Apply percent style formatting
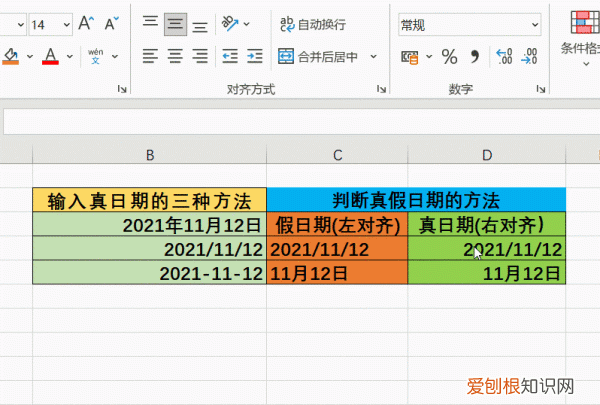600x405 pixels. [449, 57]
